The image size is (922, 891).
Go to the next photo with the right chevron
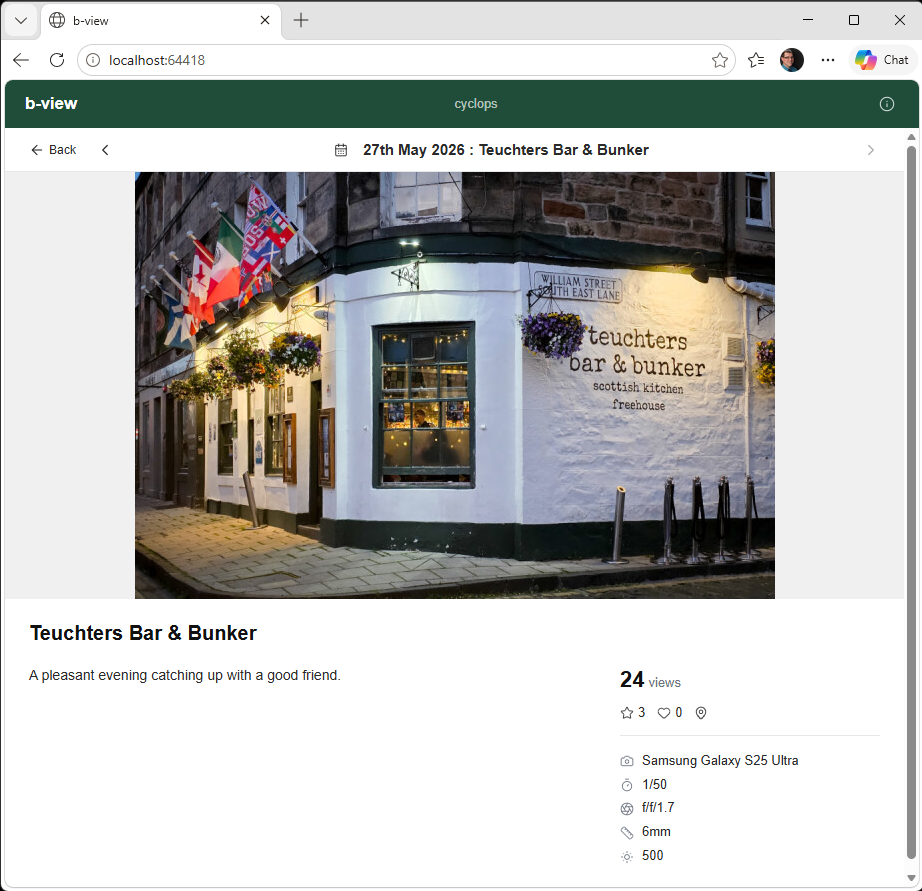[x=870, y=150]
